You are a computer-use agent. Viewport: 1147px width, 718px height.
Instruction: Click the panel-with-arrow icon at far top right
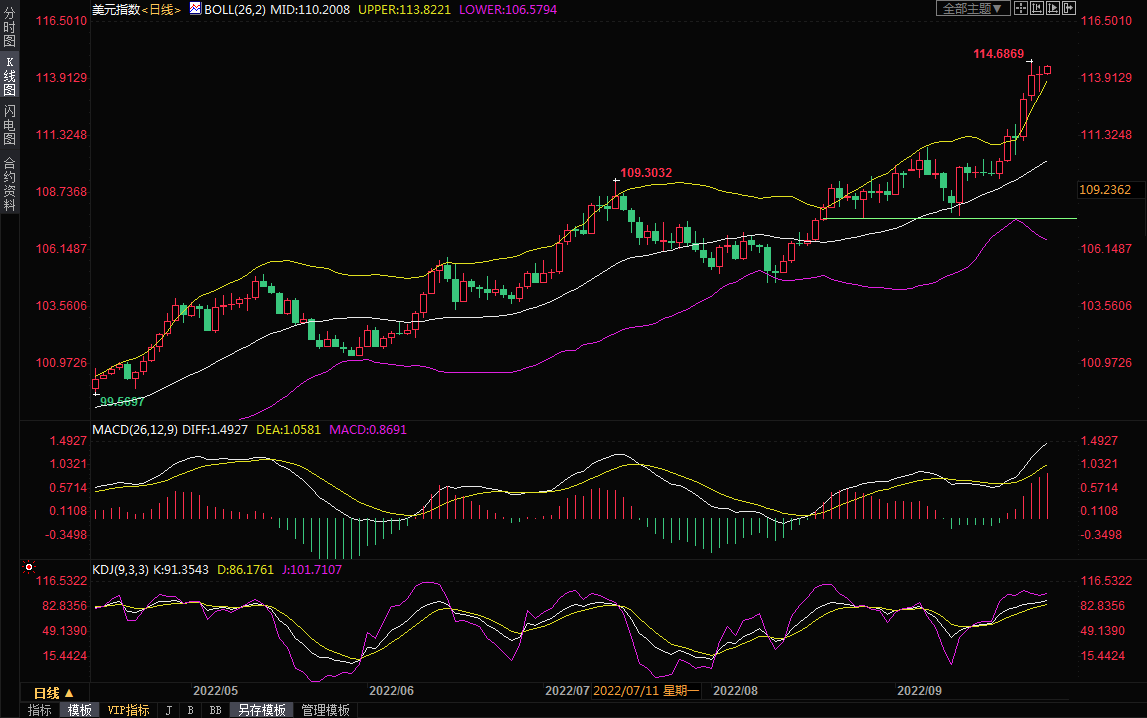pyautogui.click(x=1069, y=8)
